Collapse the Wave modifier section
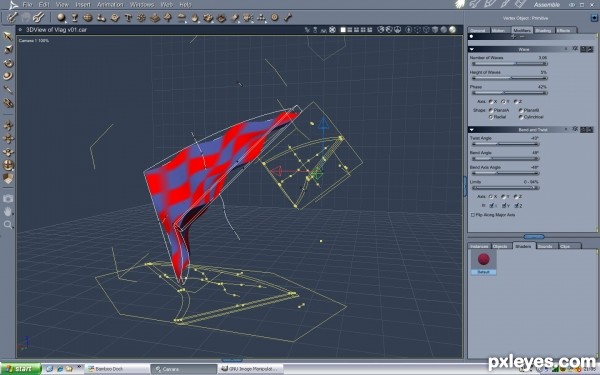 (x=471, y=49)
